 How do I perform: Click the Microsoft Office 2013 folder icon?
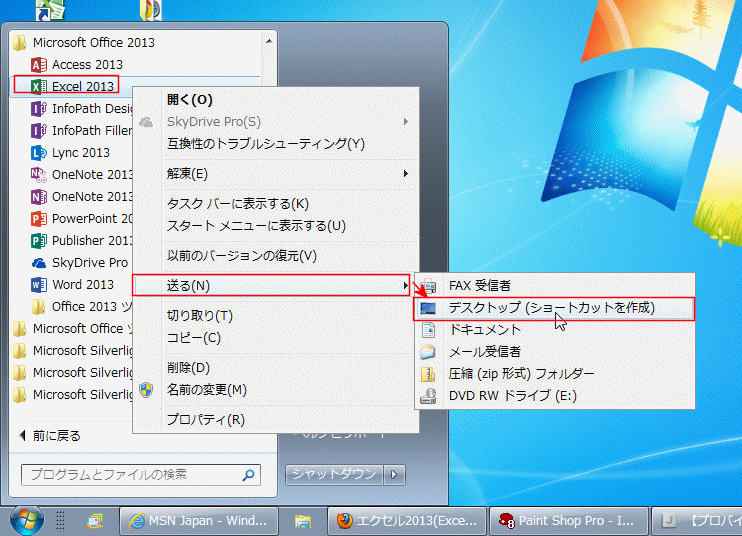[x=20, y=43]
